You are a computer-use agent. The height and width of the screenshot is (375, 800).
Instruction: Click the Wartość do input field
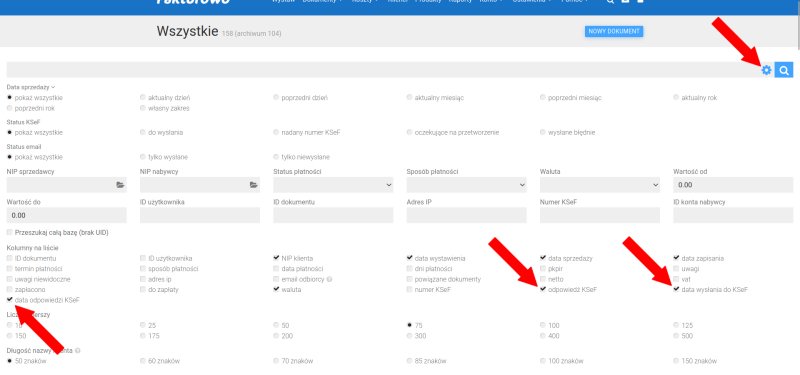point(66,215)
